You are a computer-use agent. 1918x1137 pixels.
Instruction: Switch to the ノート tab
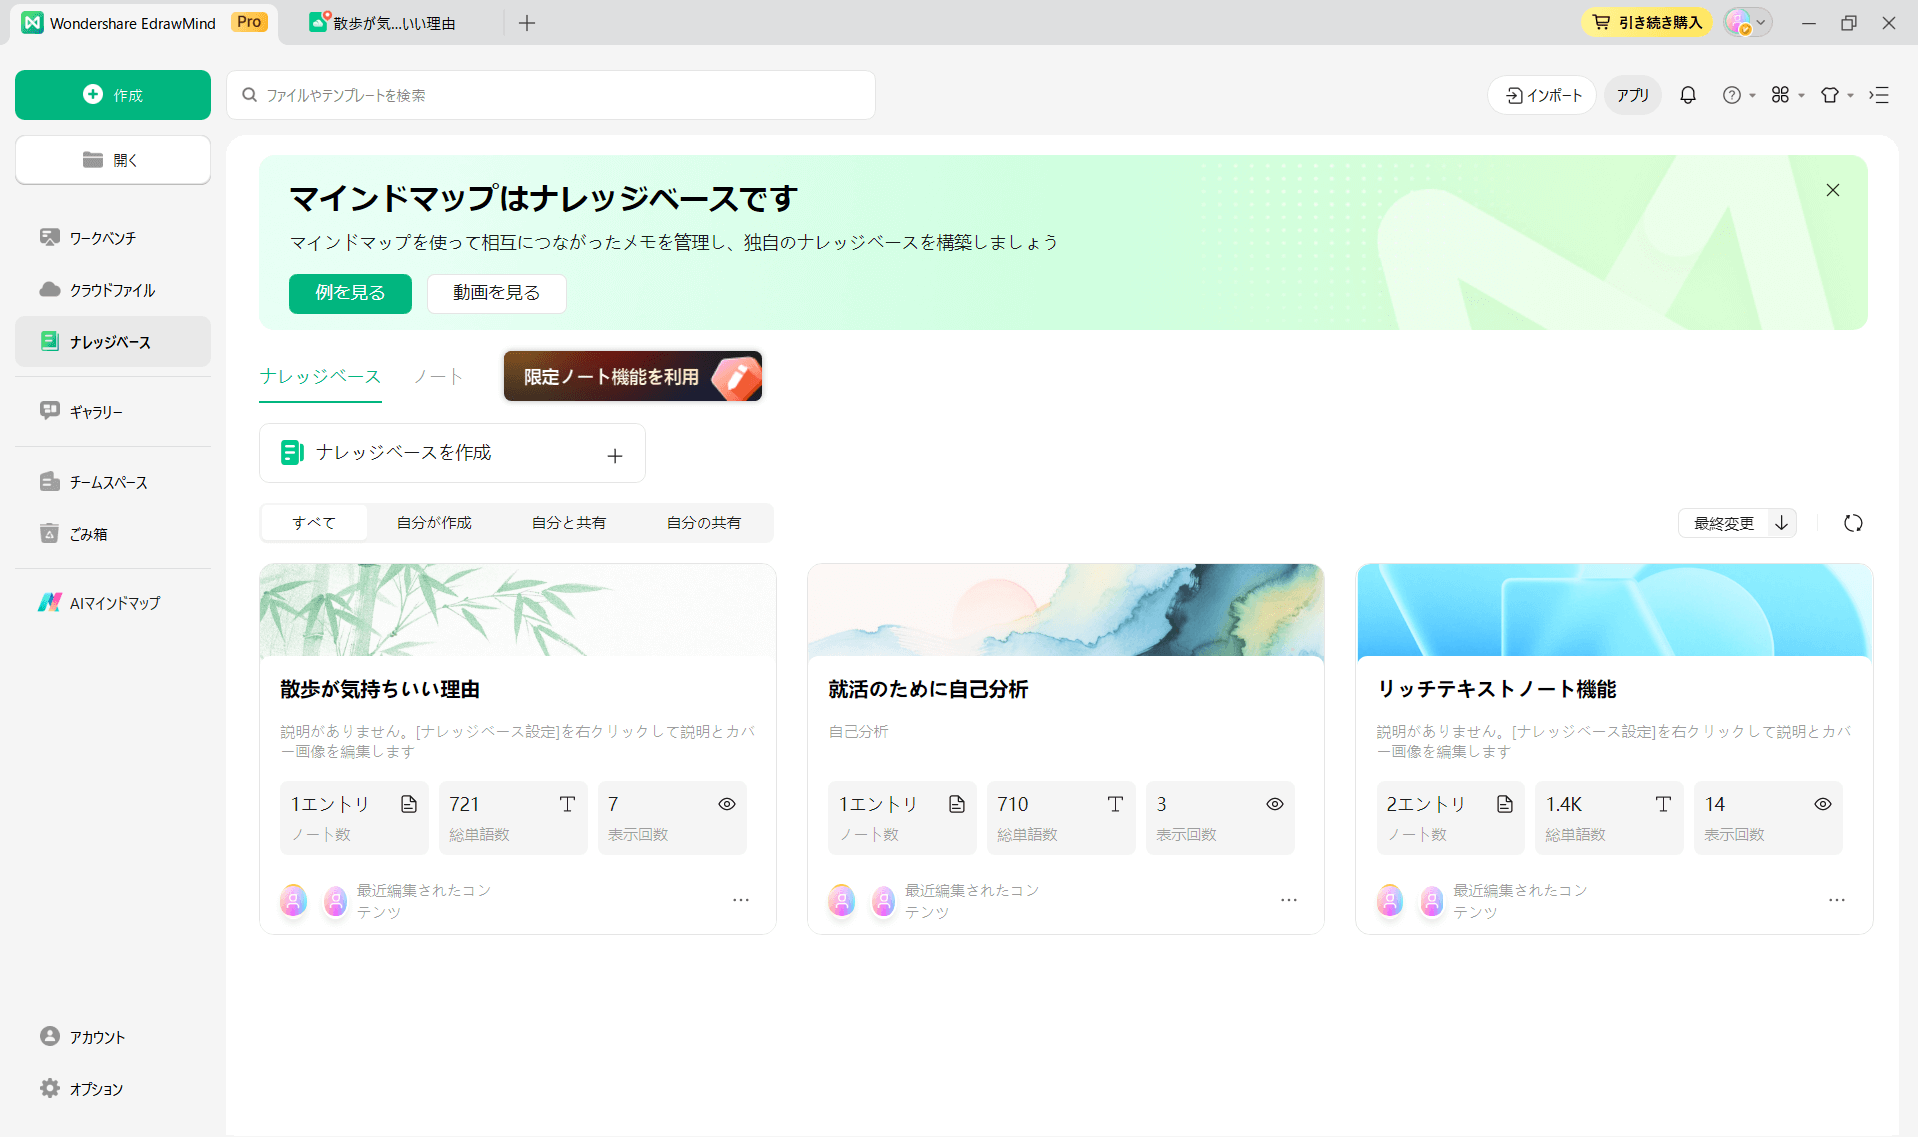tap(436, 376)
